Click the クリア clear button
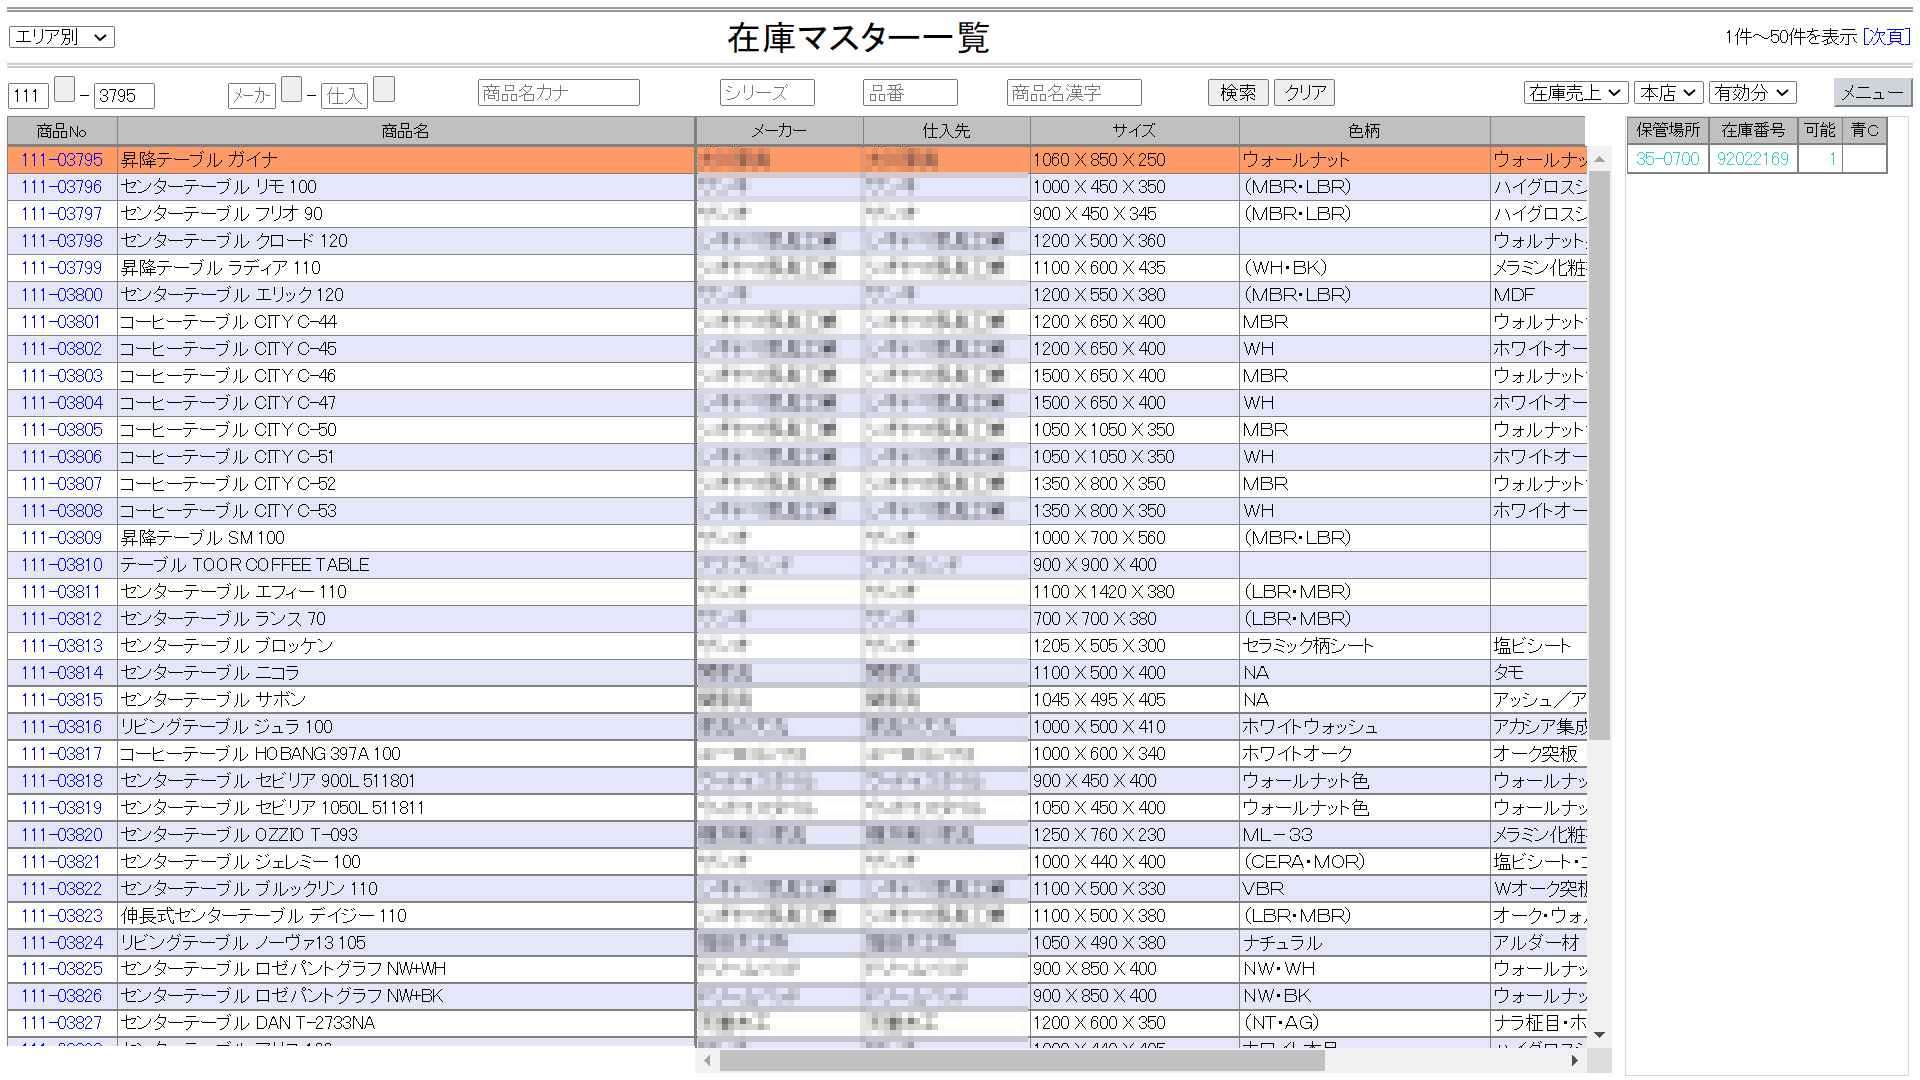The width and height of the screenshot is (1920, 1080). 1305,92
